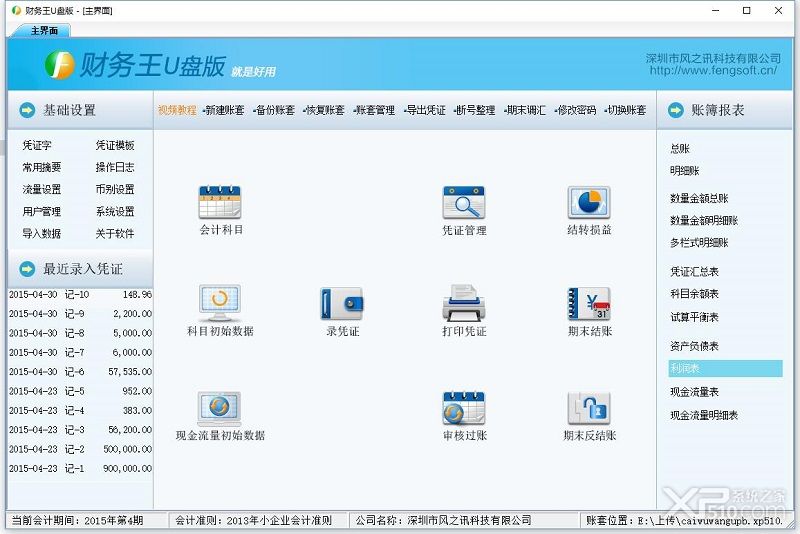The image size is (800, 534).
Task: Select voucher row 记-9 amount 2,200.00
Action: 80,314
